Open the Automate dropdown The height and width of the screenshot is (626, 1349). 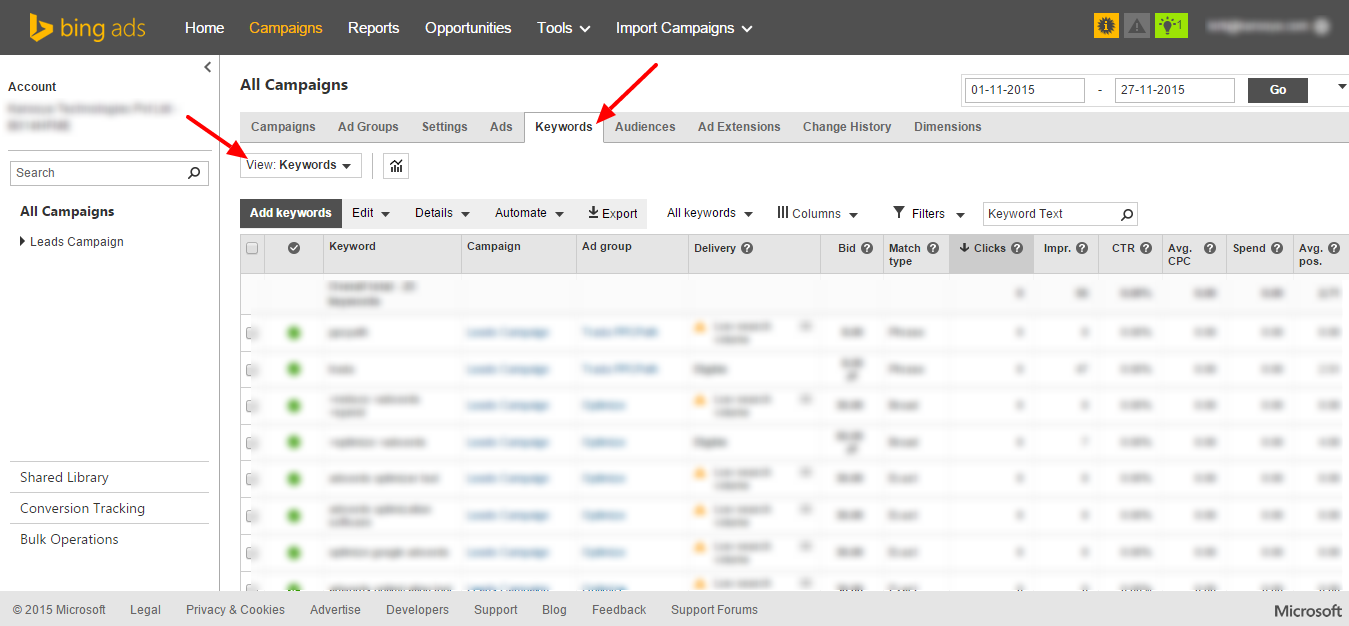click(529, 213)
